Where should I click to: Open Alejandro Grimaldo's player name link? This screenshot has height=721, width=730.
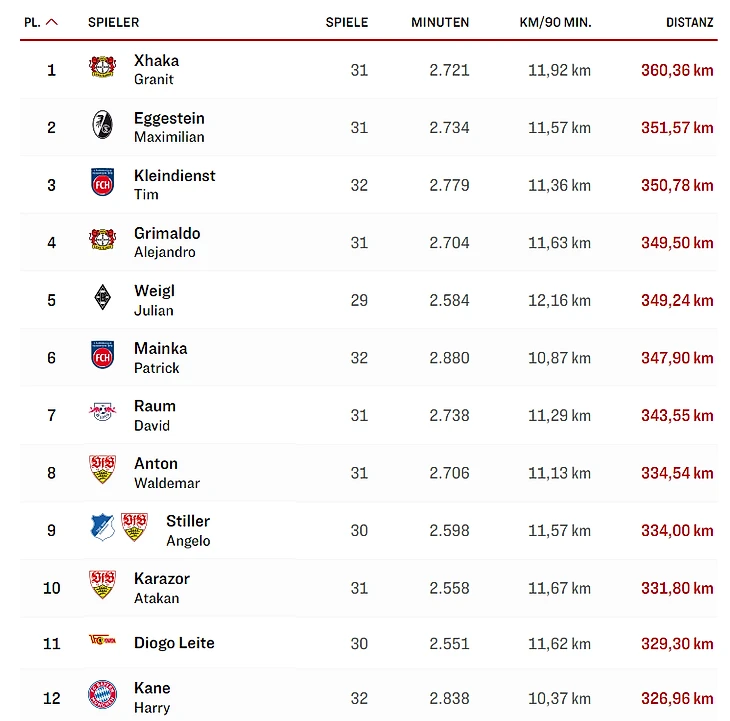pyautogui.click(x=166, y=242)
